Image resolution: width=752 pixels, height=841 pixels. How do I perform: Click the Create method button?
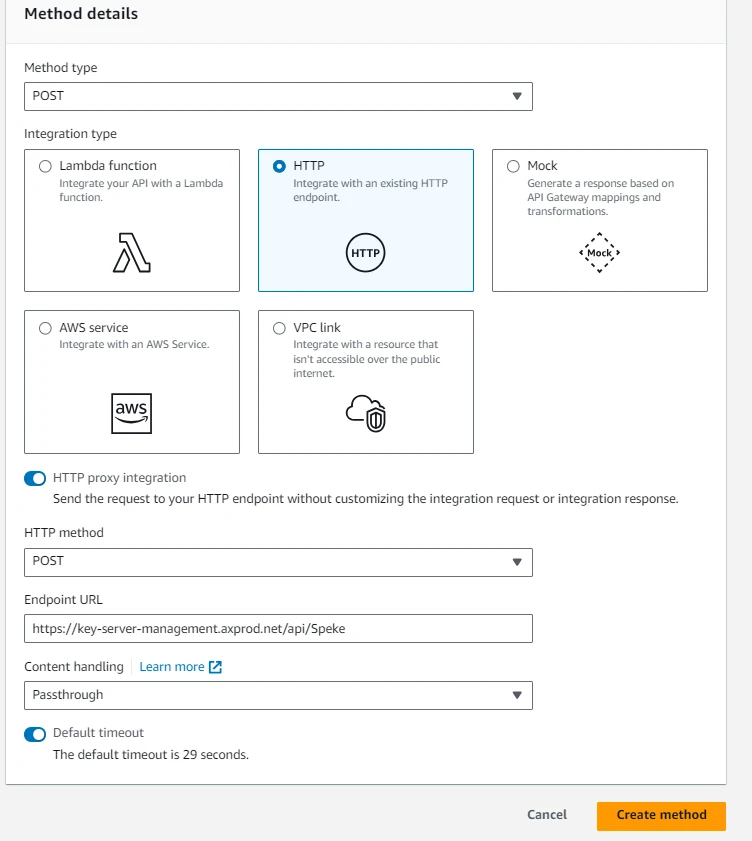661,815
